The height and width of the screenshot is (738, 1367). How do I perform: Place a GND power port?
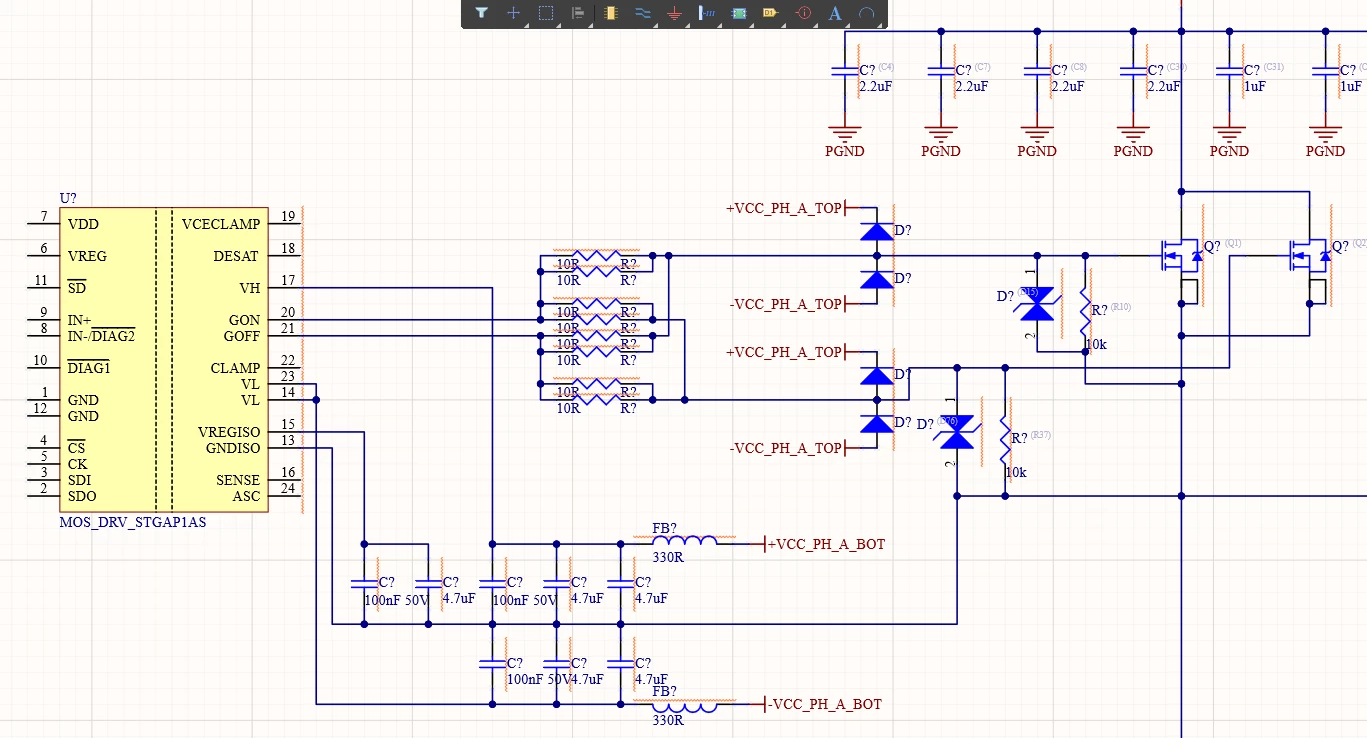tap(674, 13)
